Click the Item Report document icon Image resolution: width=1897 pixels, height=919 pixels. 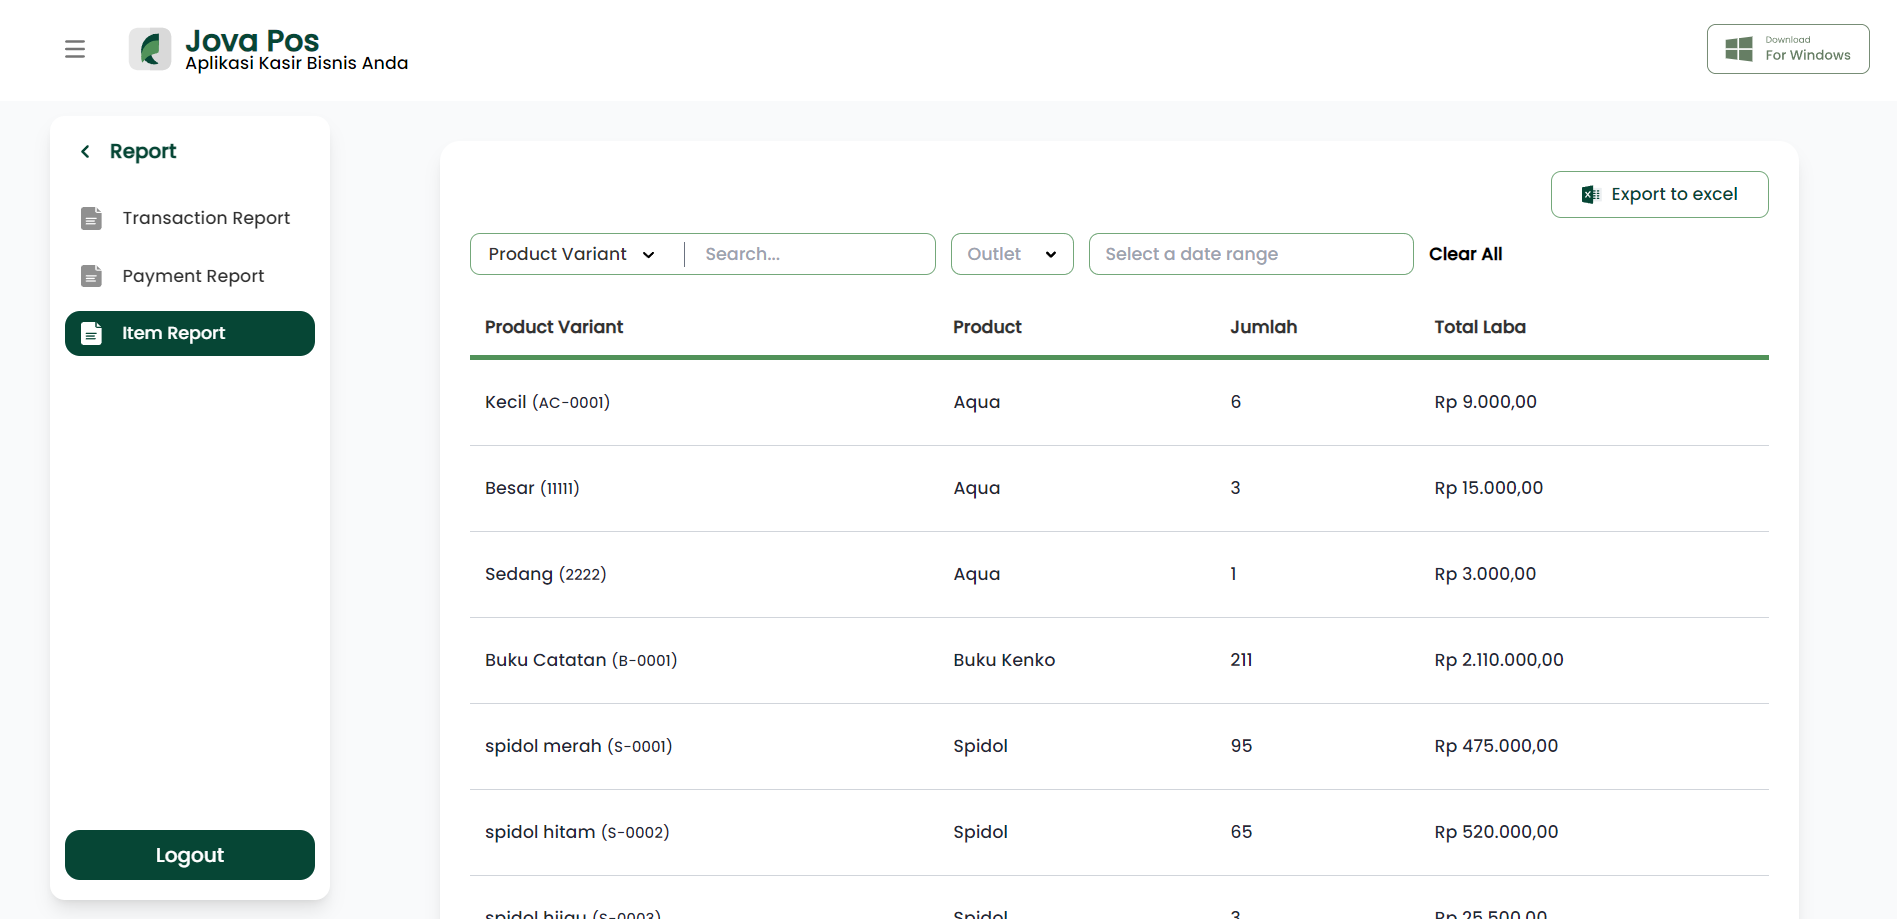(91, 333)
